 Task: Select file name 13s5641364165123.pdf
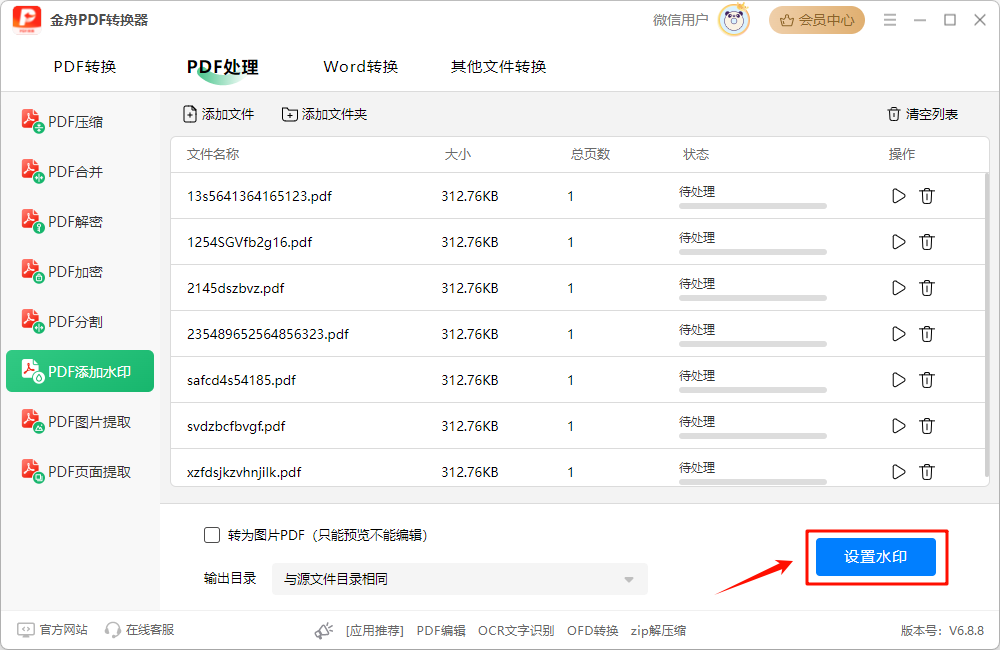pos(260,196)
